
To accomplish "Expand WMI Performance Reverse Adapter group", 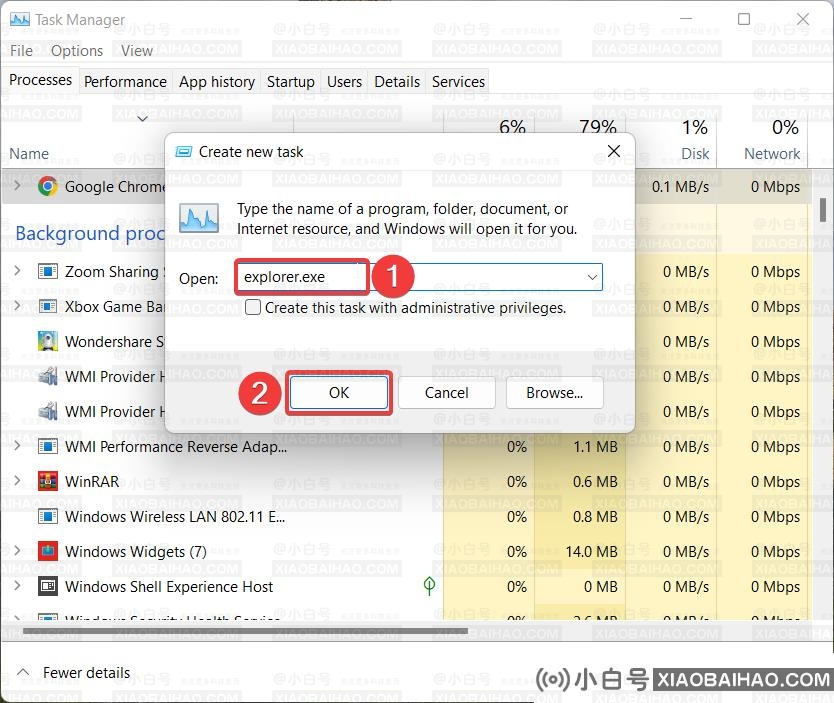I will click(x=18, y=445).
